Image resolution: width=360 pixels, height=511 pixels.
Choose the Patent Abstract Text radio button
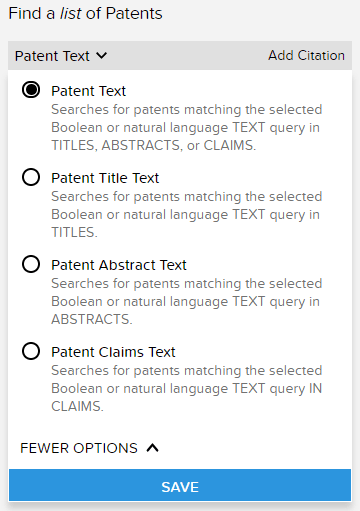coord(31,264)
